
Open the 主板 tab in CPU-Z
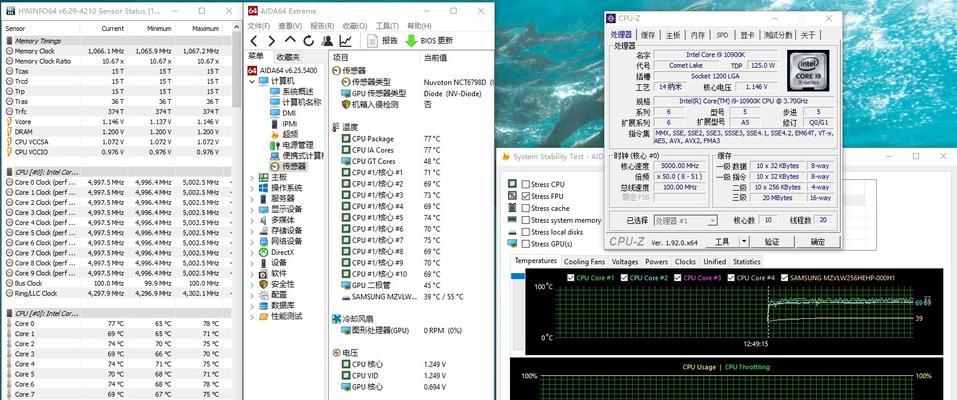tap(673, 35)
